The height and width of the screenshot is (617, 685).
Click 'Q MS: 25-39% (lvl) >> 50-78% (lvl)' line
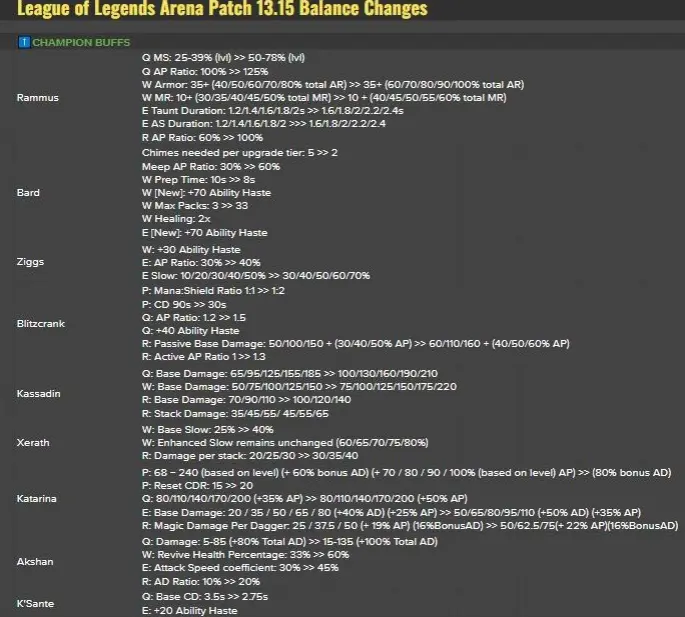tap(223, 58)
